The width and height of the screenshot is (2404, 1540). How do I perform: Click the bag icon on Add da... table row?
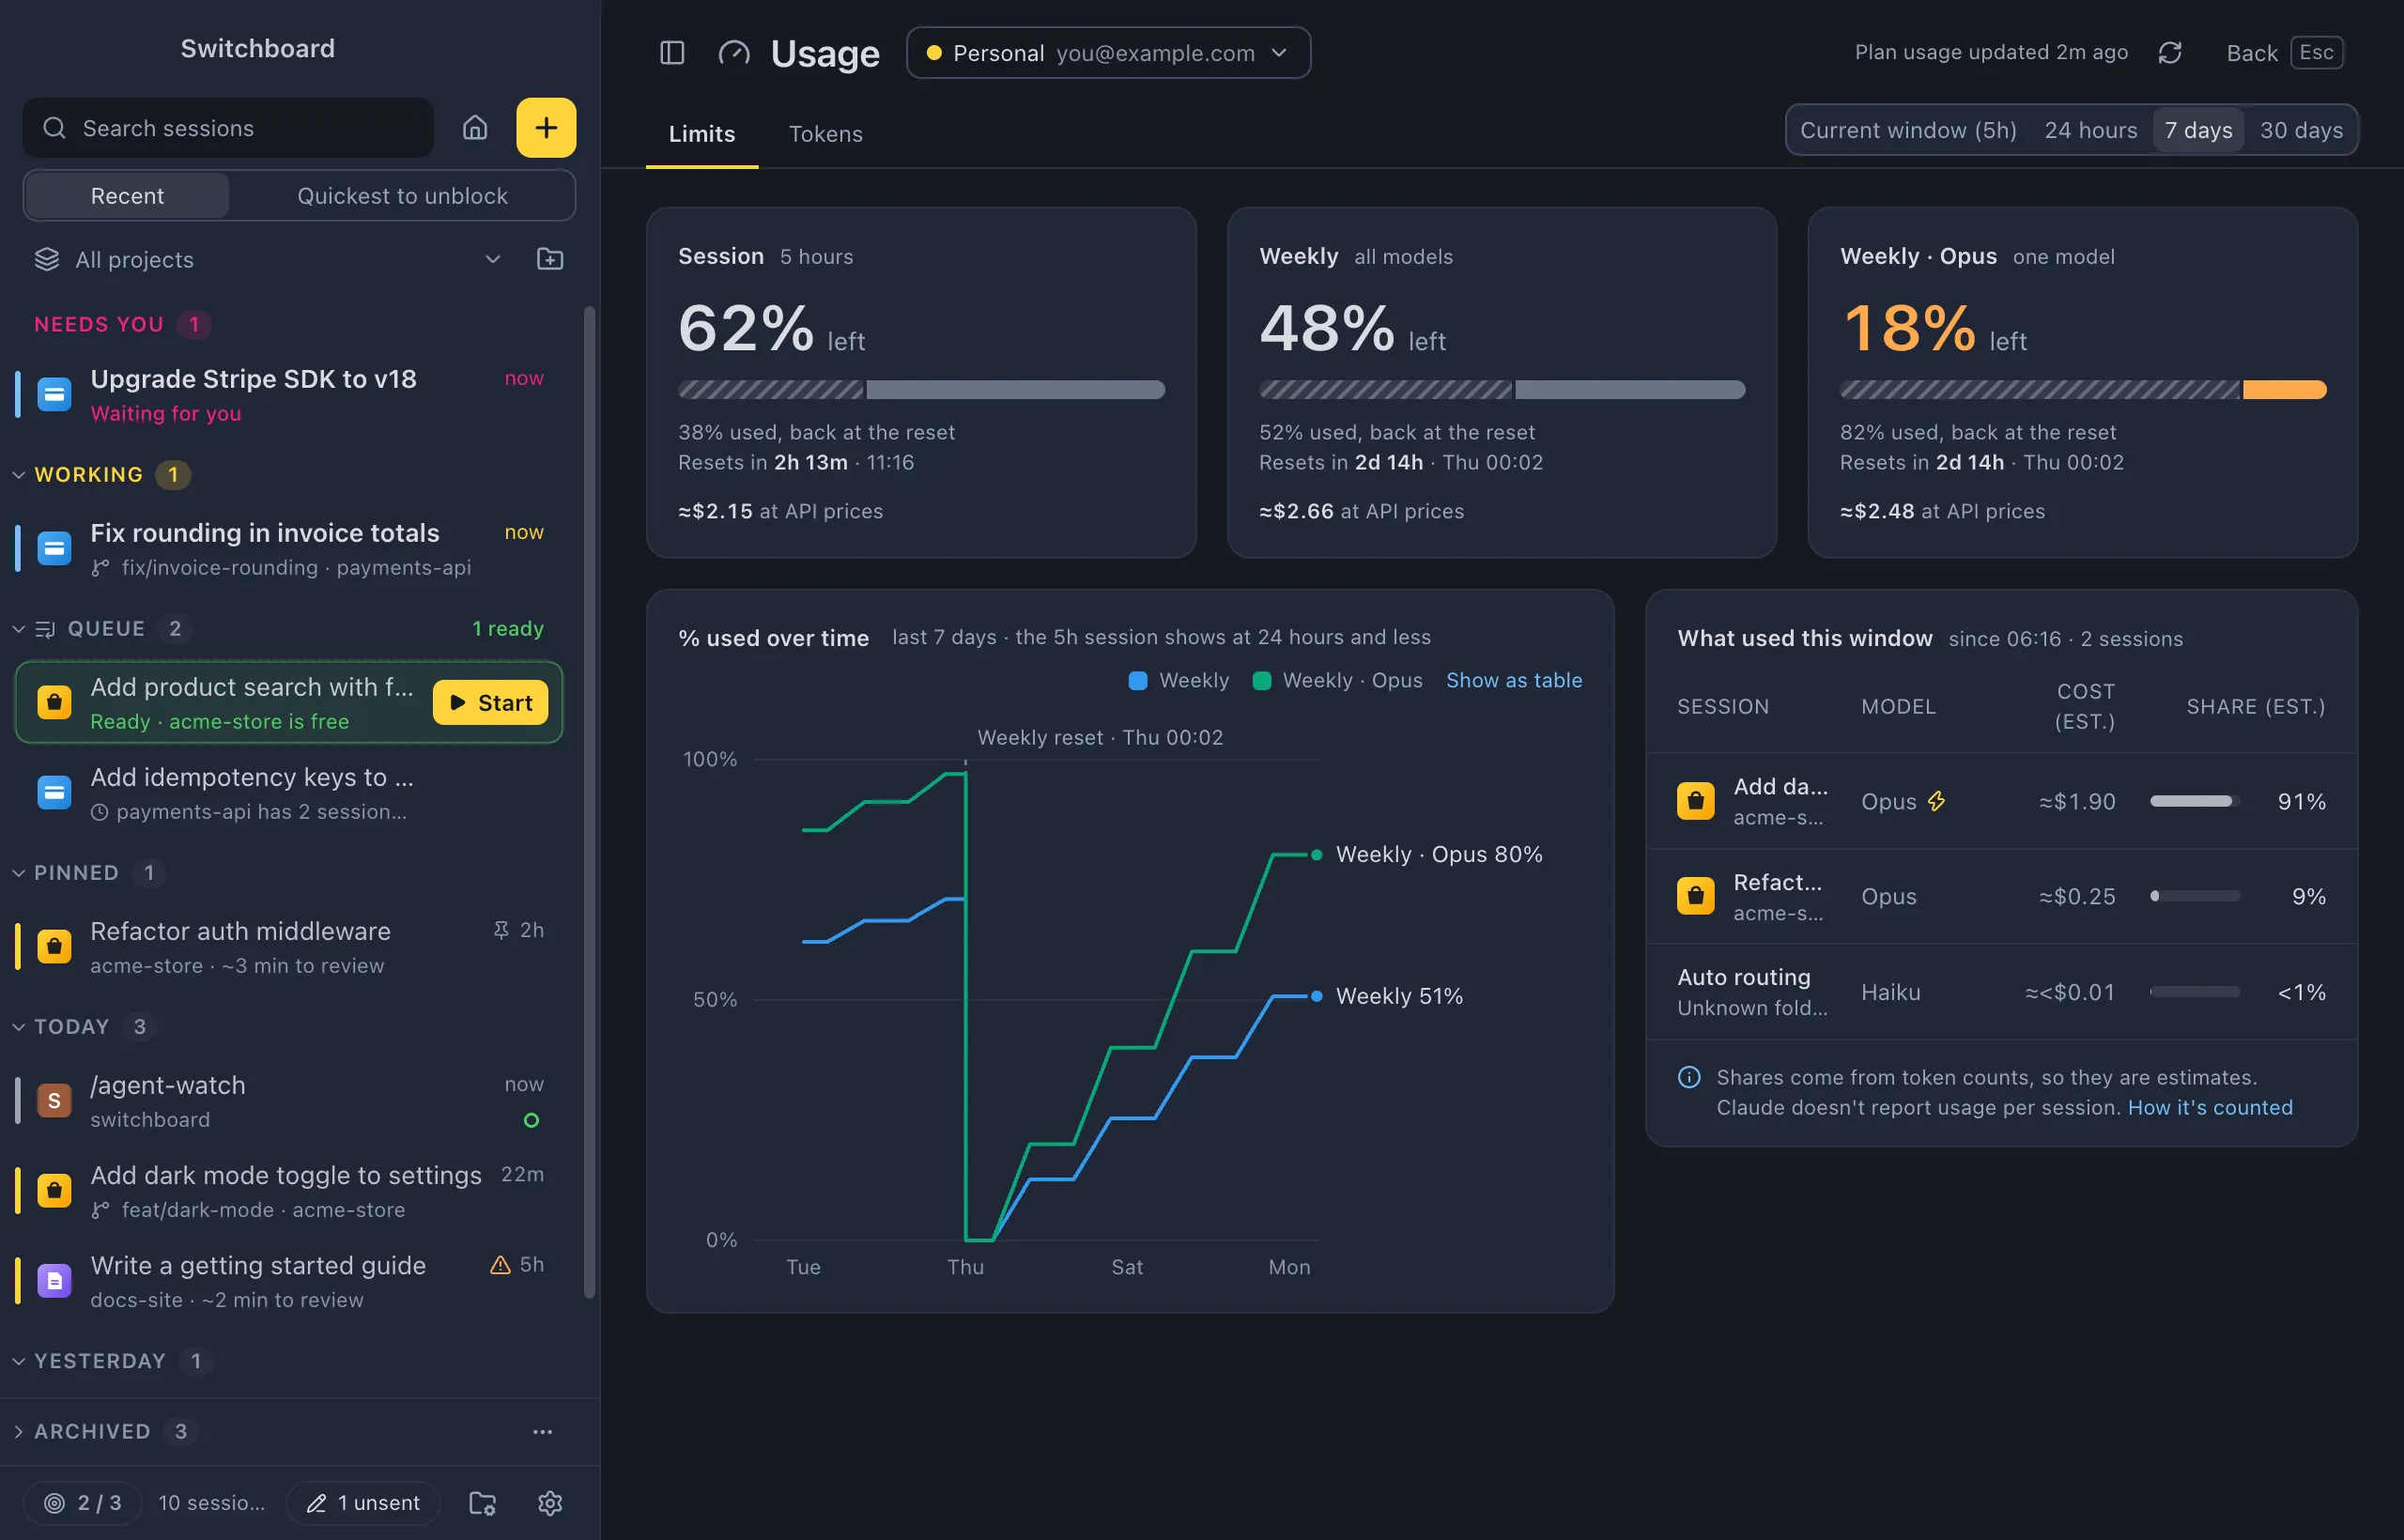(x=1695, y=801)
